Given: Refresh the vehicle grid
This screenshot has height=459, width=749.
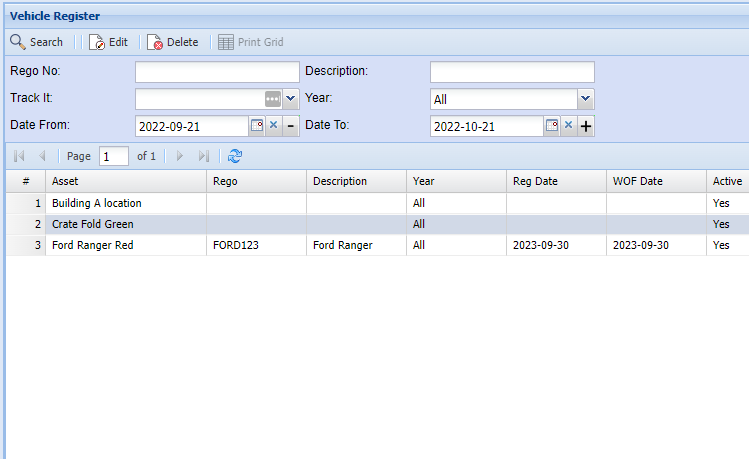Looking at the screenshot, I should tap(235, 156).
